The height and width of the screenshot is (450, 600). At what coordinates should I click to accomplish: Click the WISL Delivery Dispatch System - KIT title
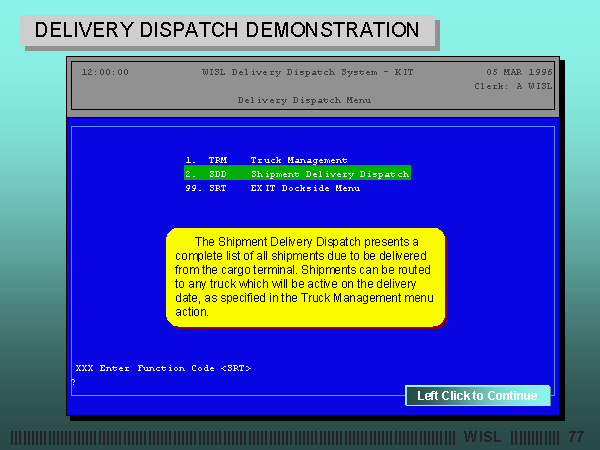click(308, 72)
